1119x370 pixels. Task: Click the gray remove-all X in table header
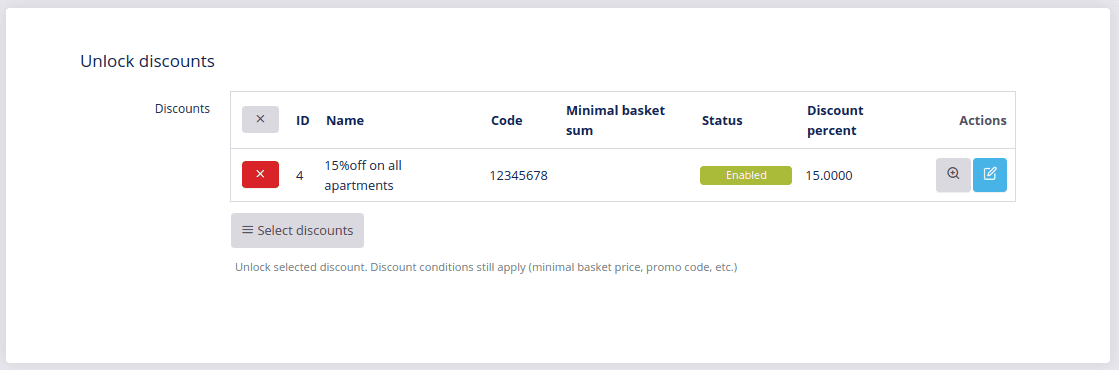coord(260,119)
